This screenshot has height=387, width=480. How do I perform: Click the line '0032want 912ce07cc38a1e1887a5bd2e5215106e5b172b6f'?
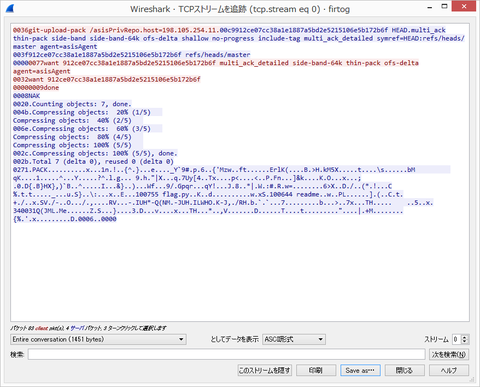[107, 79]
